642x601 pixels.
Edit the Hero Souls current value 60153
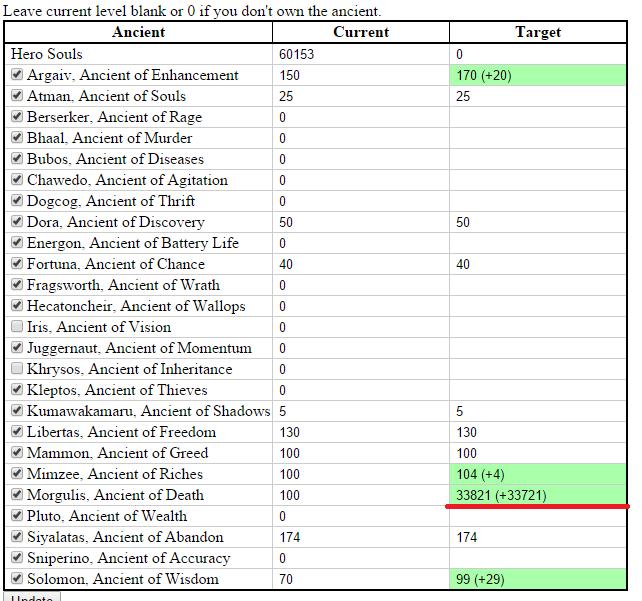(x=361, y=54)
